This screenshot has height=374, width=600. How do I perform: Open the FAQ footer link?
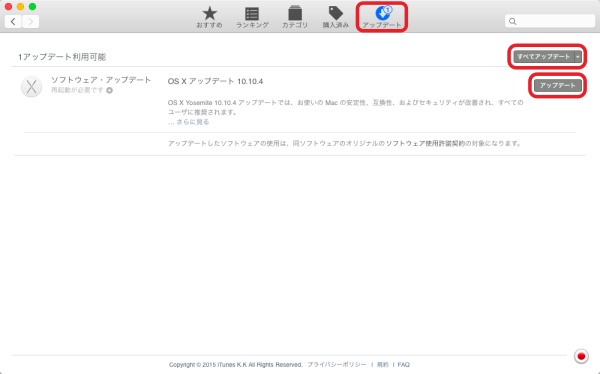click(403, 364)
